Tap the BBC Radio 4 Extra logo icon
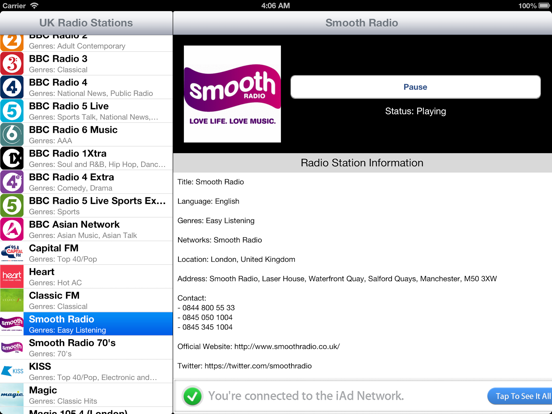Image resolution: width=552 pixels, height=414 pixels. tap(12, 182)
